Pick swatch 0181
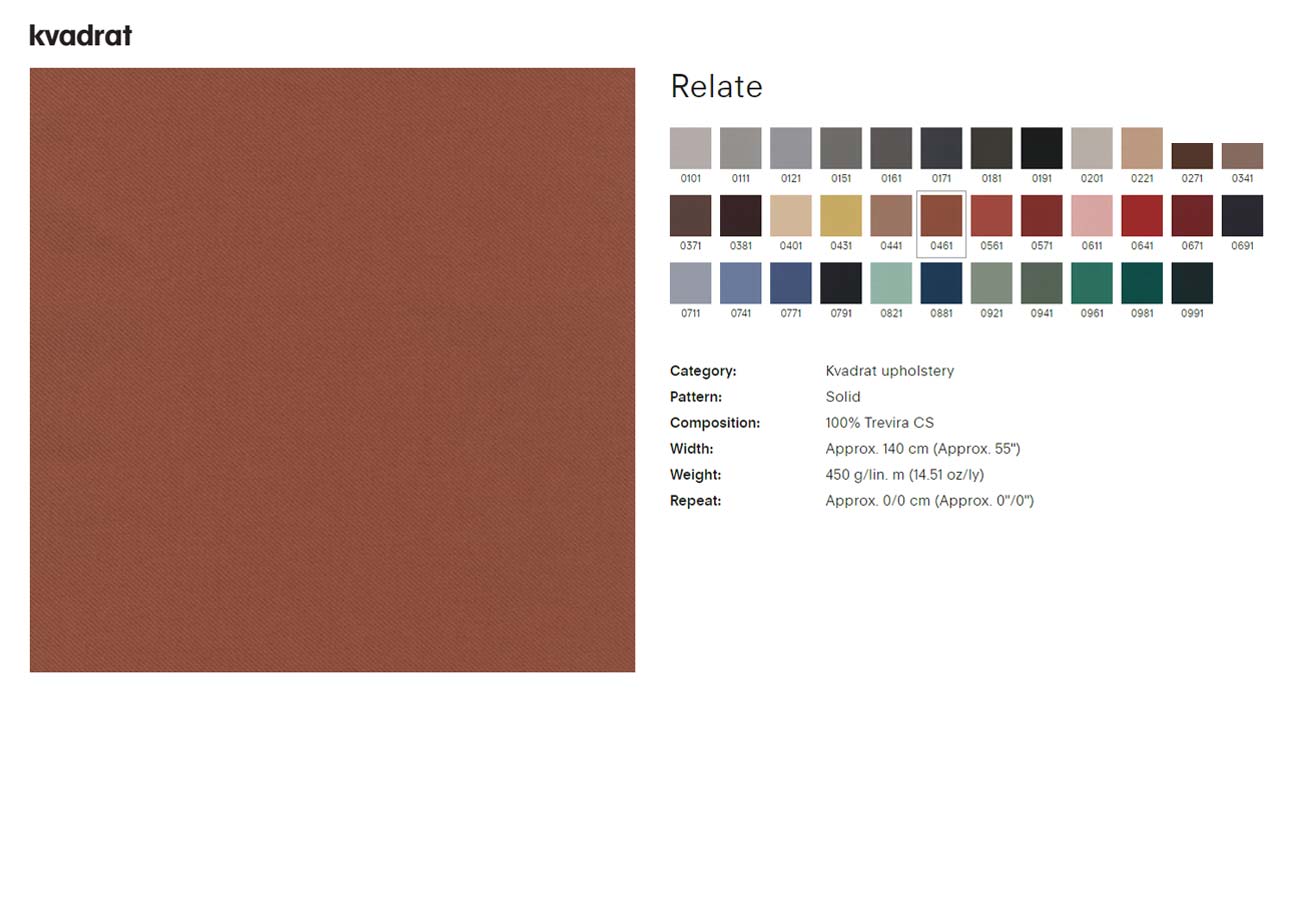1300x920 pixels. point(991,148)
